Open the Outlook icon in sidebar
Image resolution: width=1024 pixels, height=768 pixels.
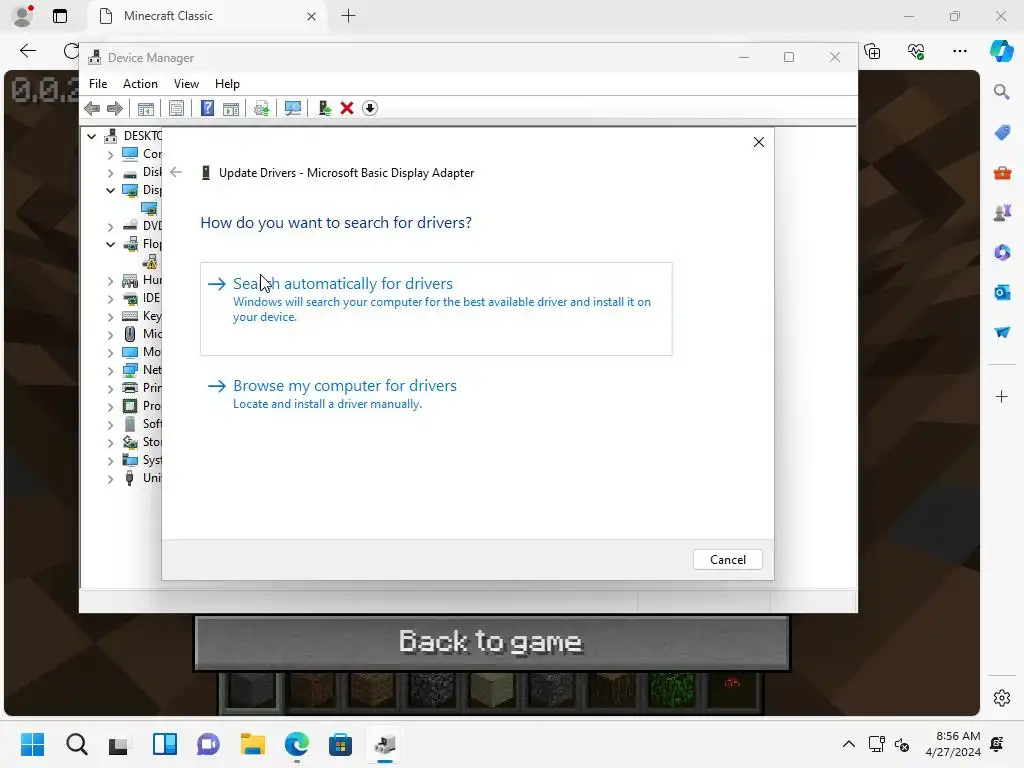coord(1002,292)
